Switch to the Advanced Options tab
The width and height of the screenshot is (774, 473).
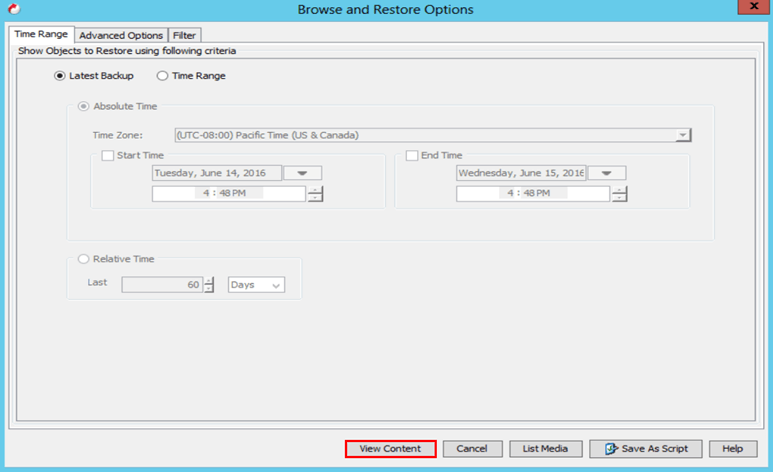point(120,35)
